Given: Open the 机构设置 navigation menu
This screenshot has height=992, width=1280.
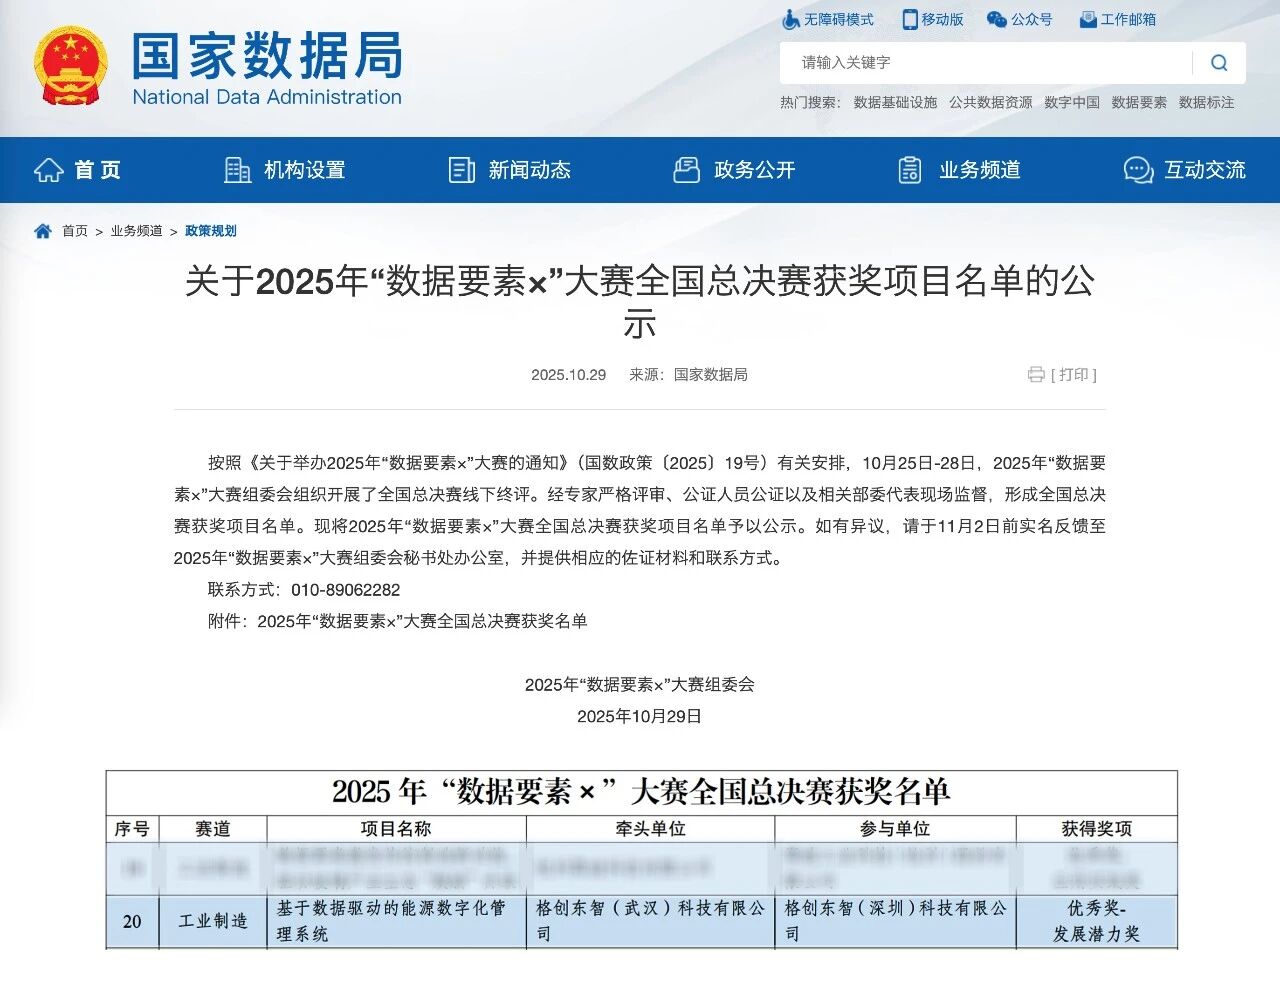Looking at the screenshot, I should click(x=285, y=170).
